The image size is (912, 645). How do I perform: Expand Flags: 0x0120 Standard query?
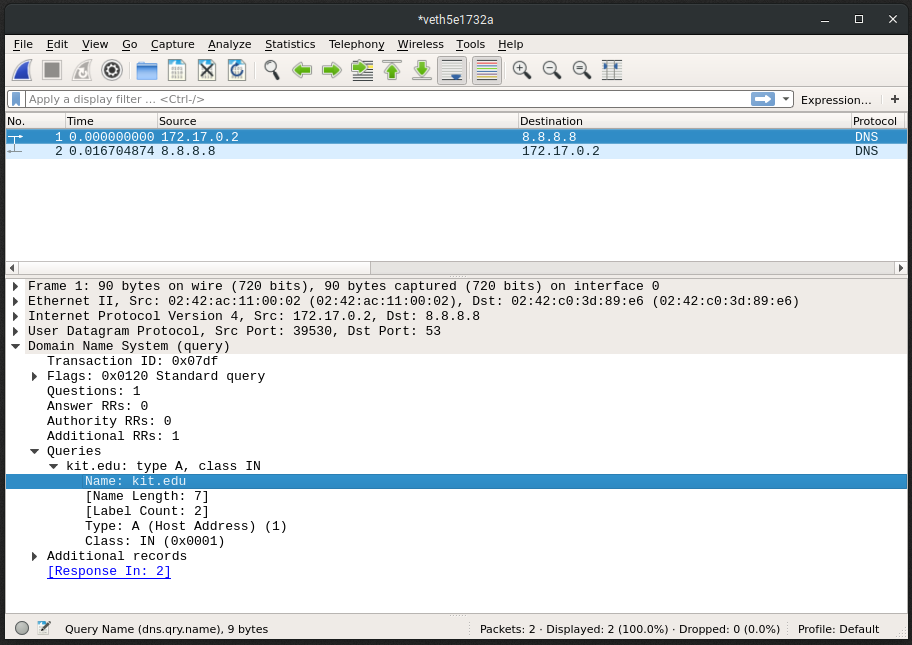35,376
